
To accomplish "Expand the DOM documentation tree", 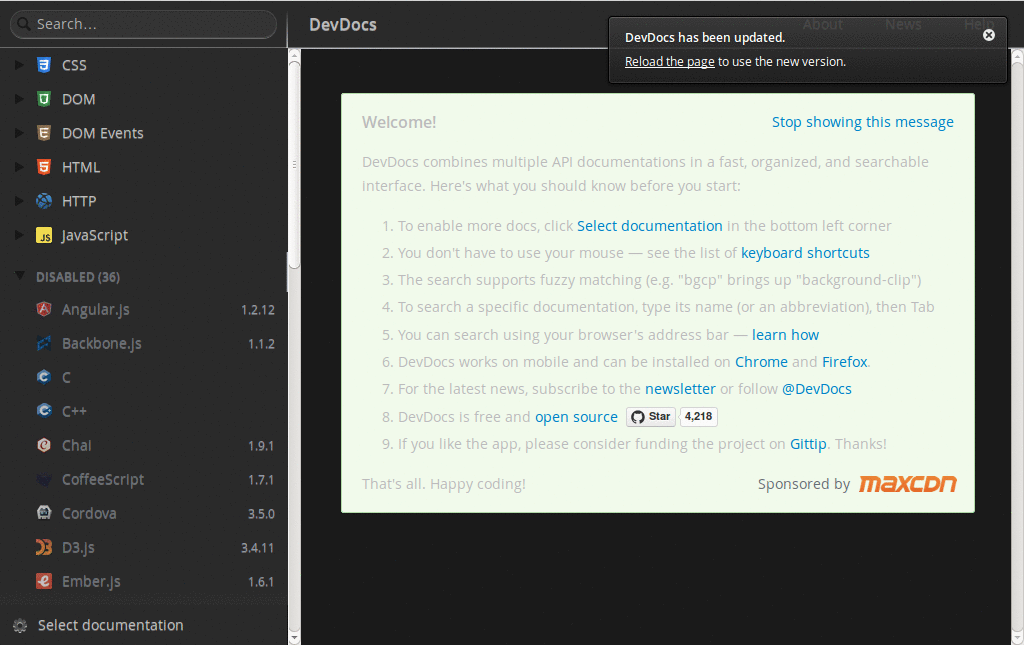I will pos(19,99).
